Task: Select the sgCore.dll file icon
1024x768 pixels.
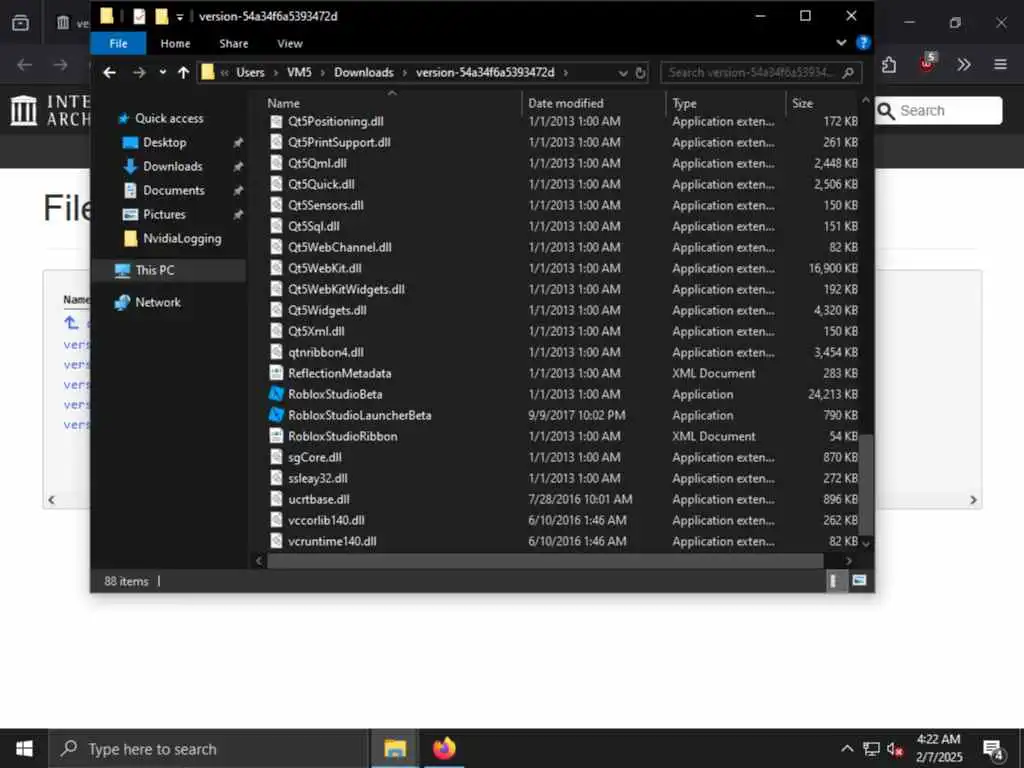Action: click(x=276, y=457)
